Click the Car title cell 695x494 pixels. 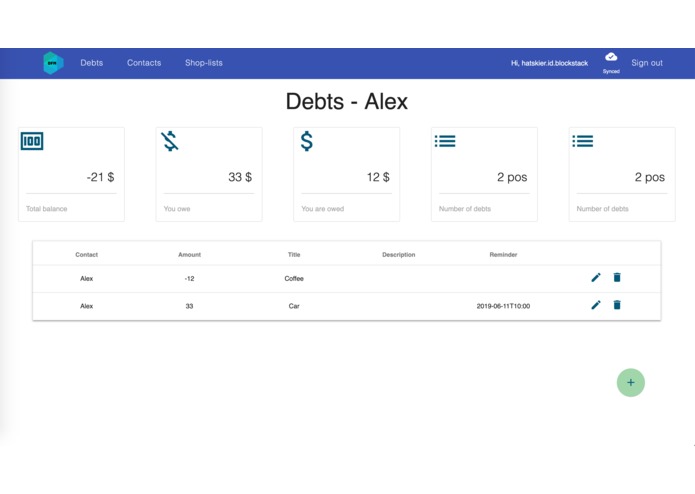(x=294, y=306)
